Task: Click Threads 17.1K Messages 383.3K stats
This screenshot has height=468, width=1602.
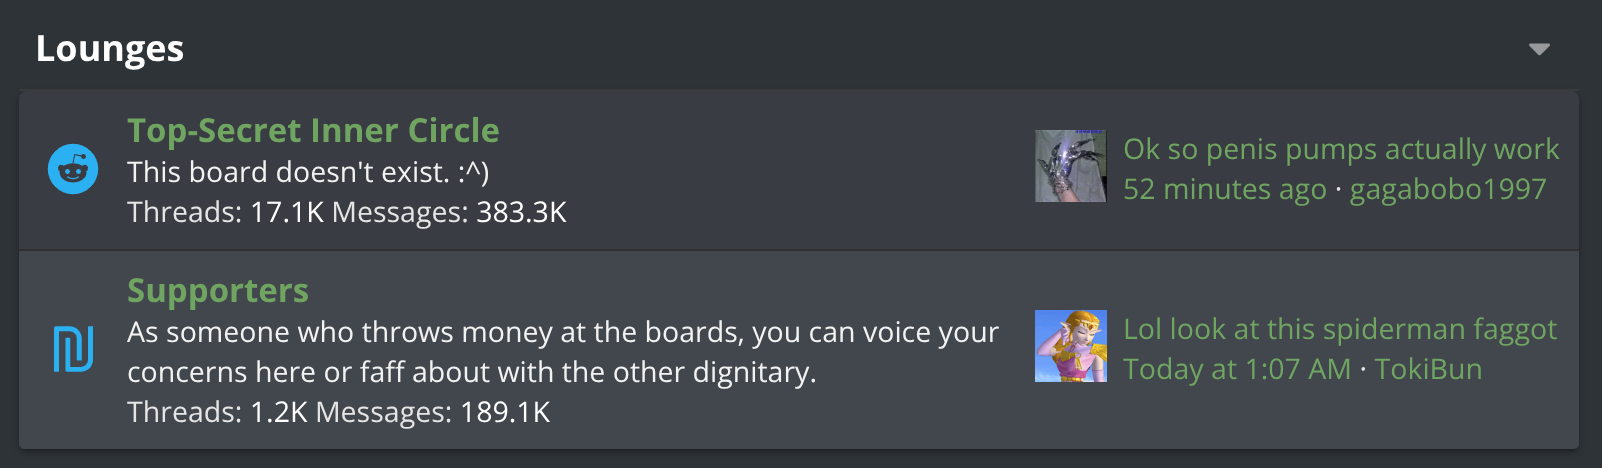Action: pyautogui.click(x=347, y=212)
